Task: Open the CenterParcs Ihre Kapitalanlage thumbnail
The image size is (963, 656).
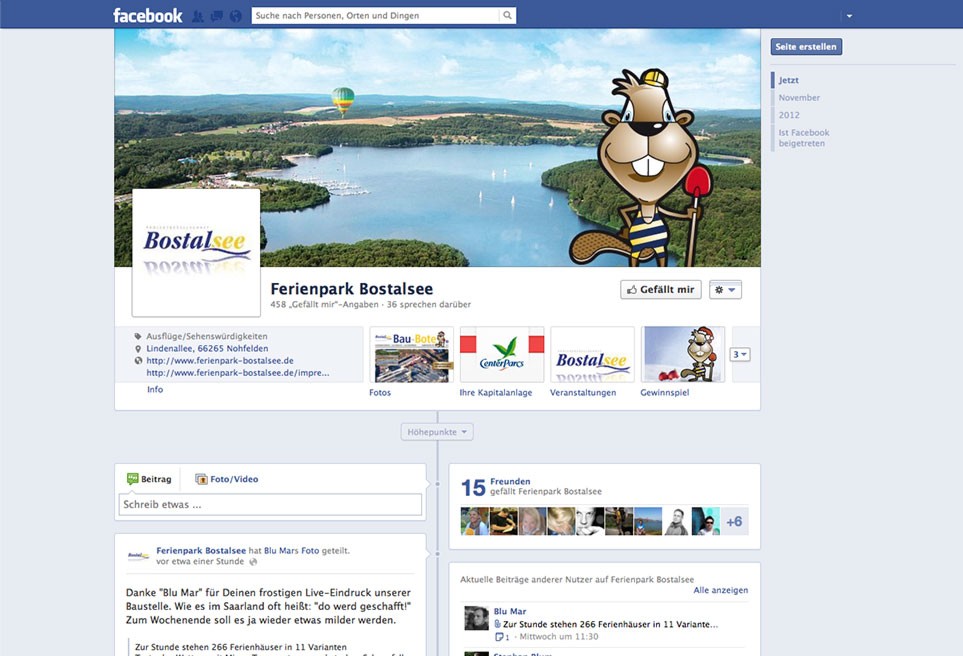Action: (x=502, y=355)
